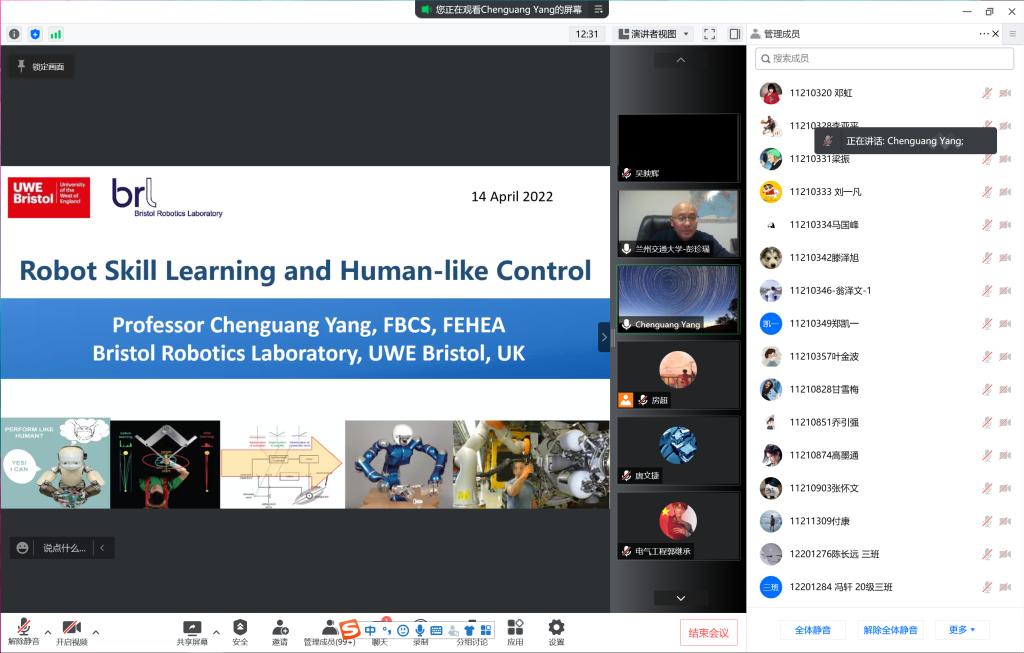The image size is (1024, 653).
Task: Click 结束会议 to end the meeting
Action: click(x=709, y=632)
